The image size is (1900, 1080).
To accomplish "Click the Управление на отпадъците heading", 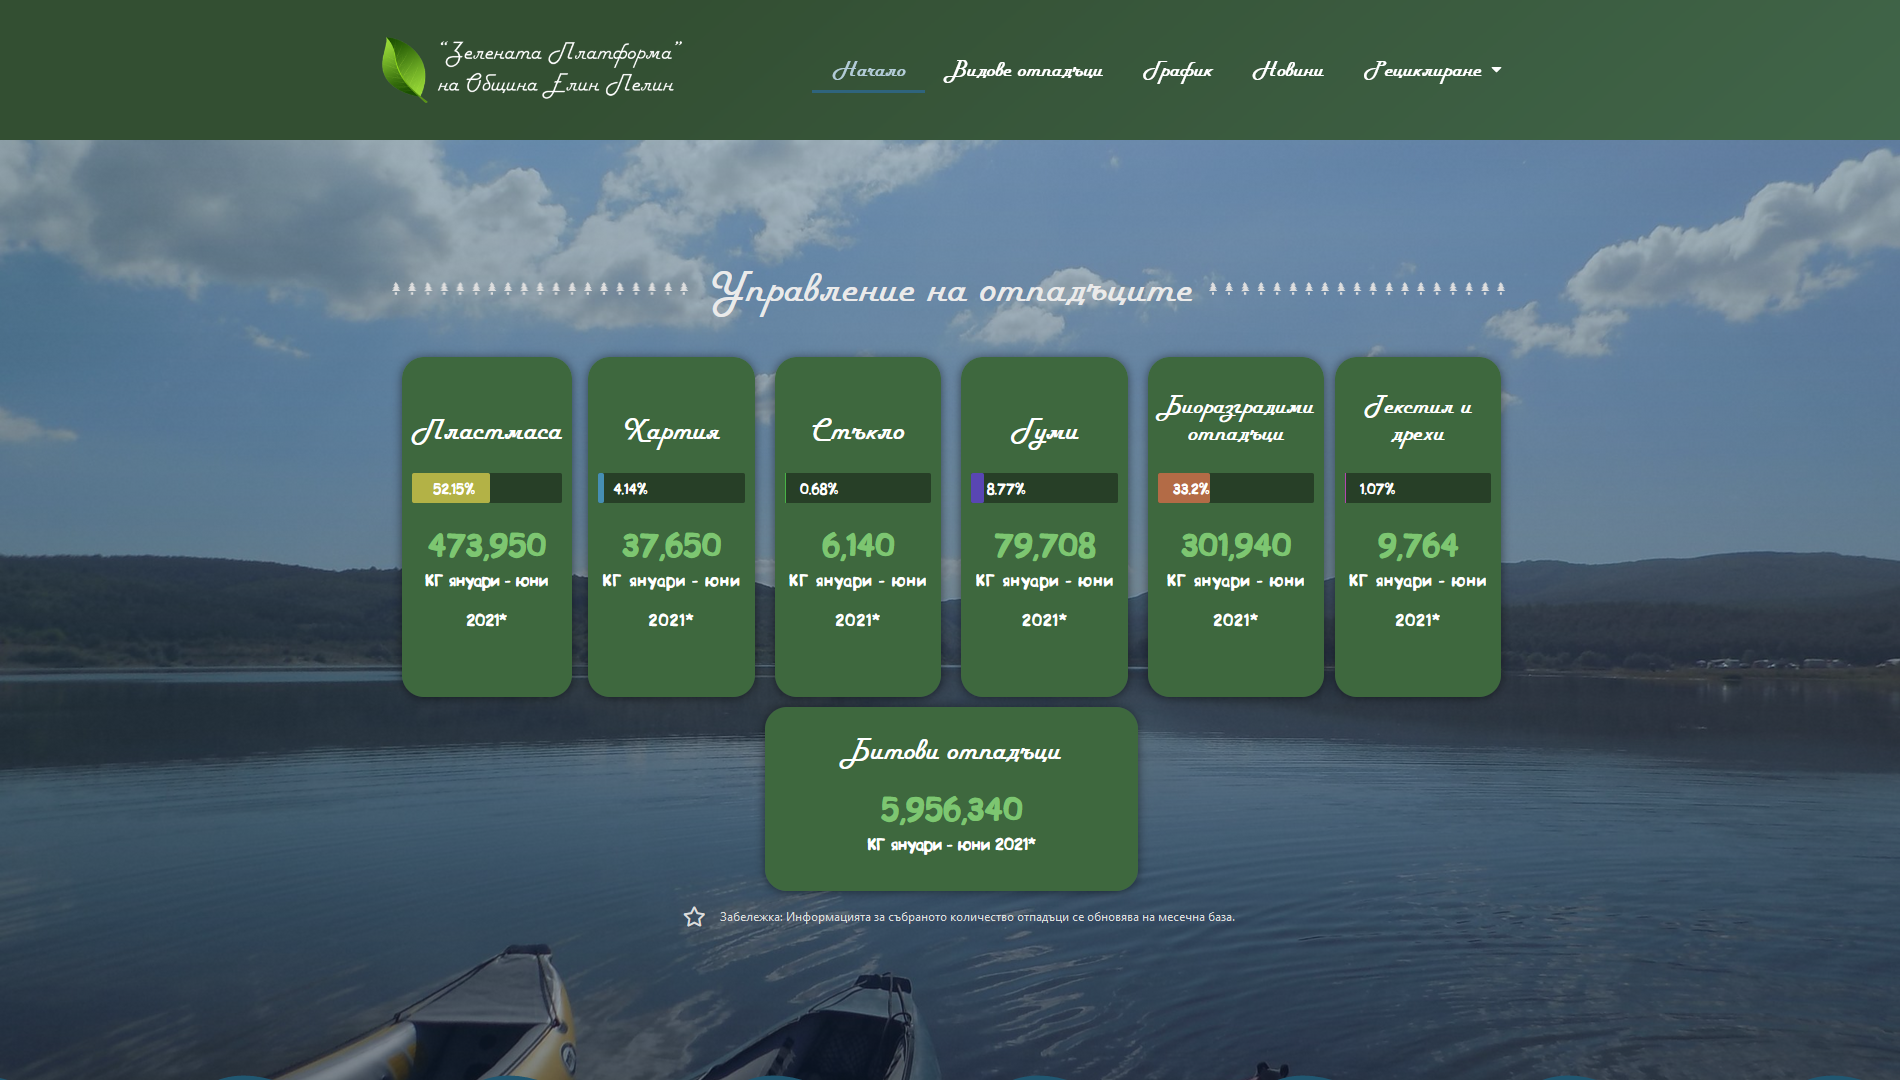I will pyautogui.click(x=951, y=291).
